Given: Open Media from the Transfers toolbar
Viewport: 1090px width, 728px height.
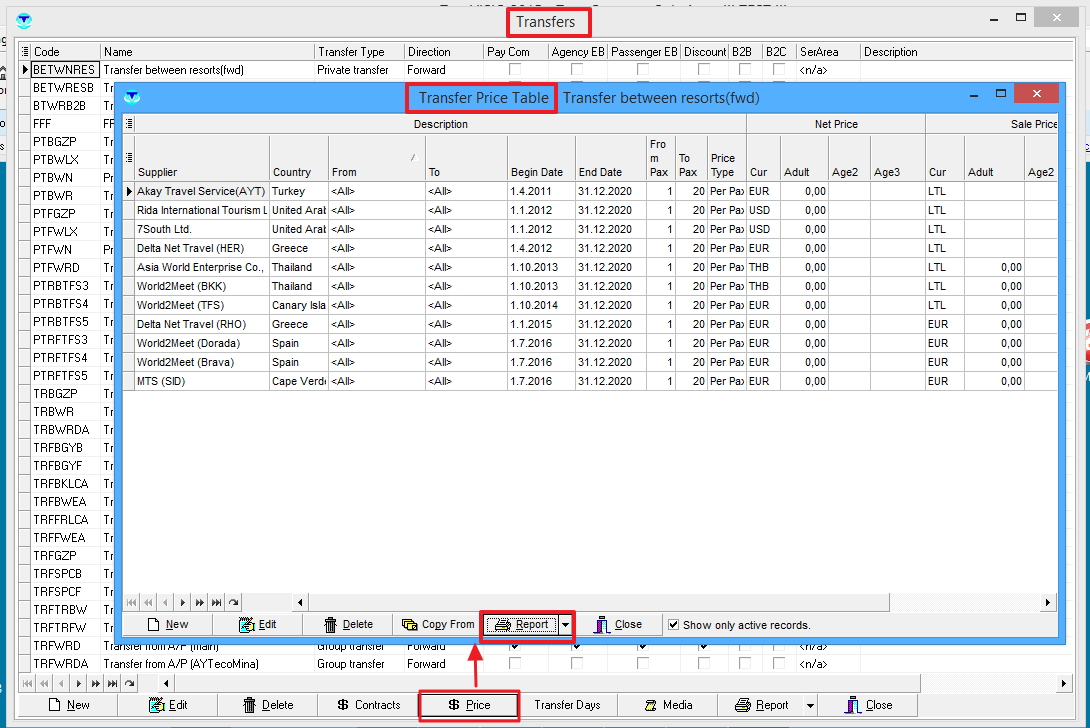Looking at the screenshot, I should pos(667,705).
